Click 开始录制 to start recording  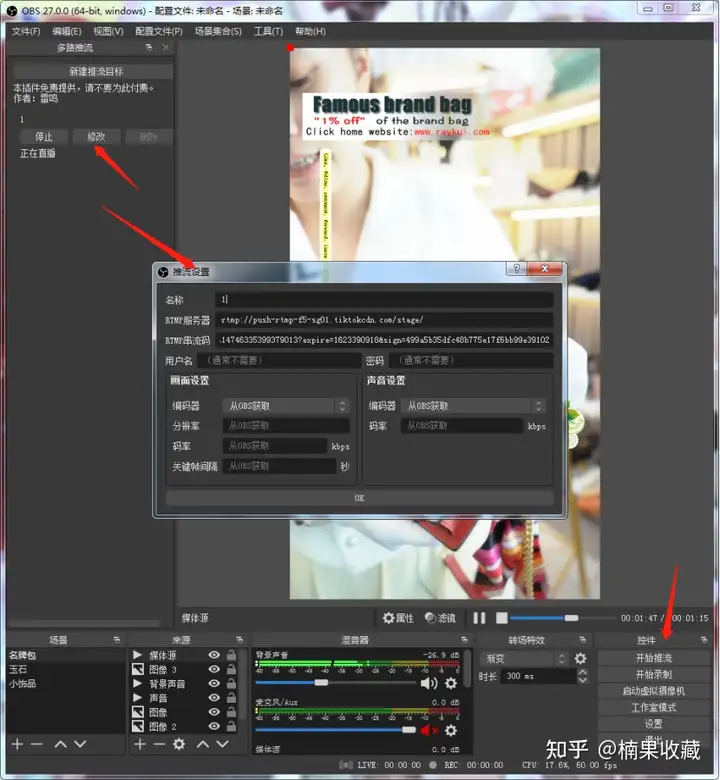pos(653,674)
